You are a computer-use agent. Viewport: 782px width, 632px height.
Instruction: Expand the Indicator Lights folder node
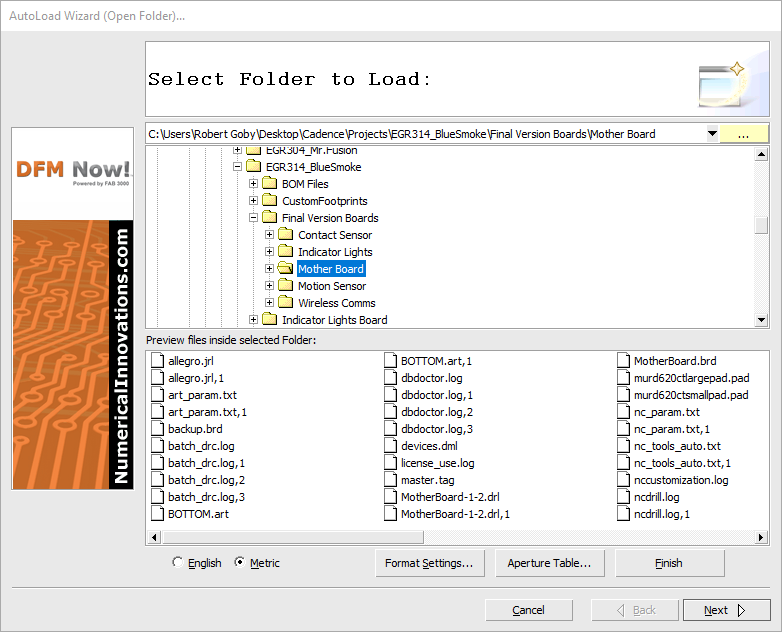click(269, 251)
